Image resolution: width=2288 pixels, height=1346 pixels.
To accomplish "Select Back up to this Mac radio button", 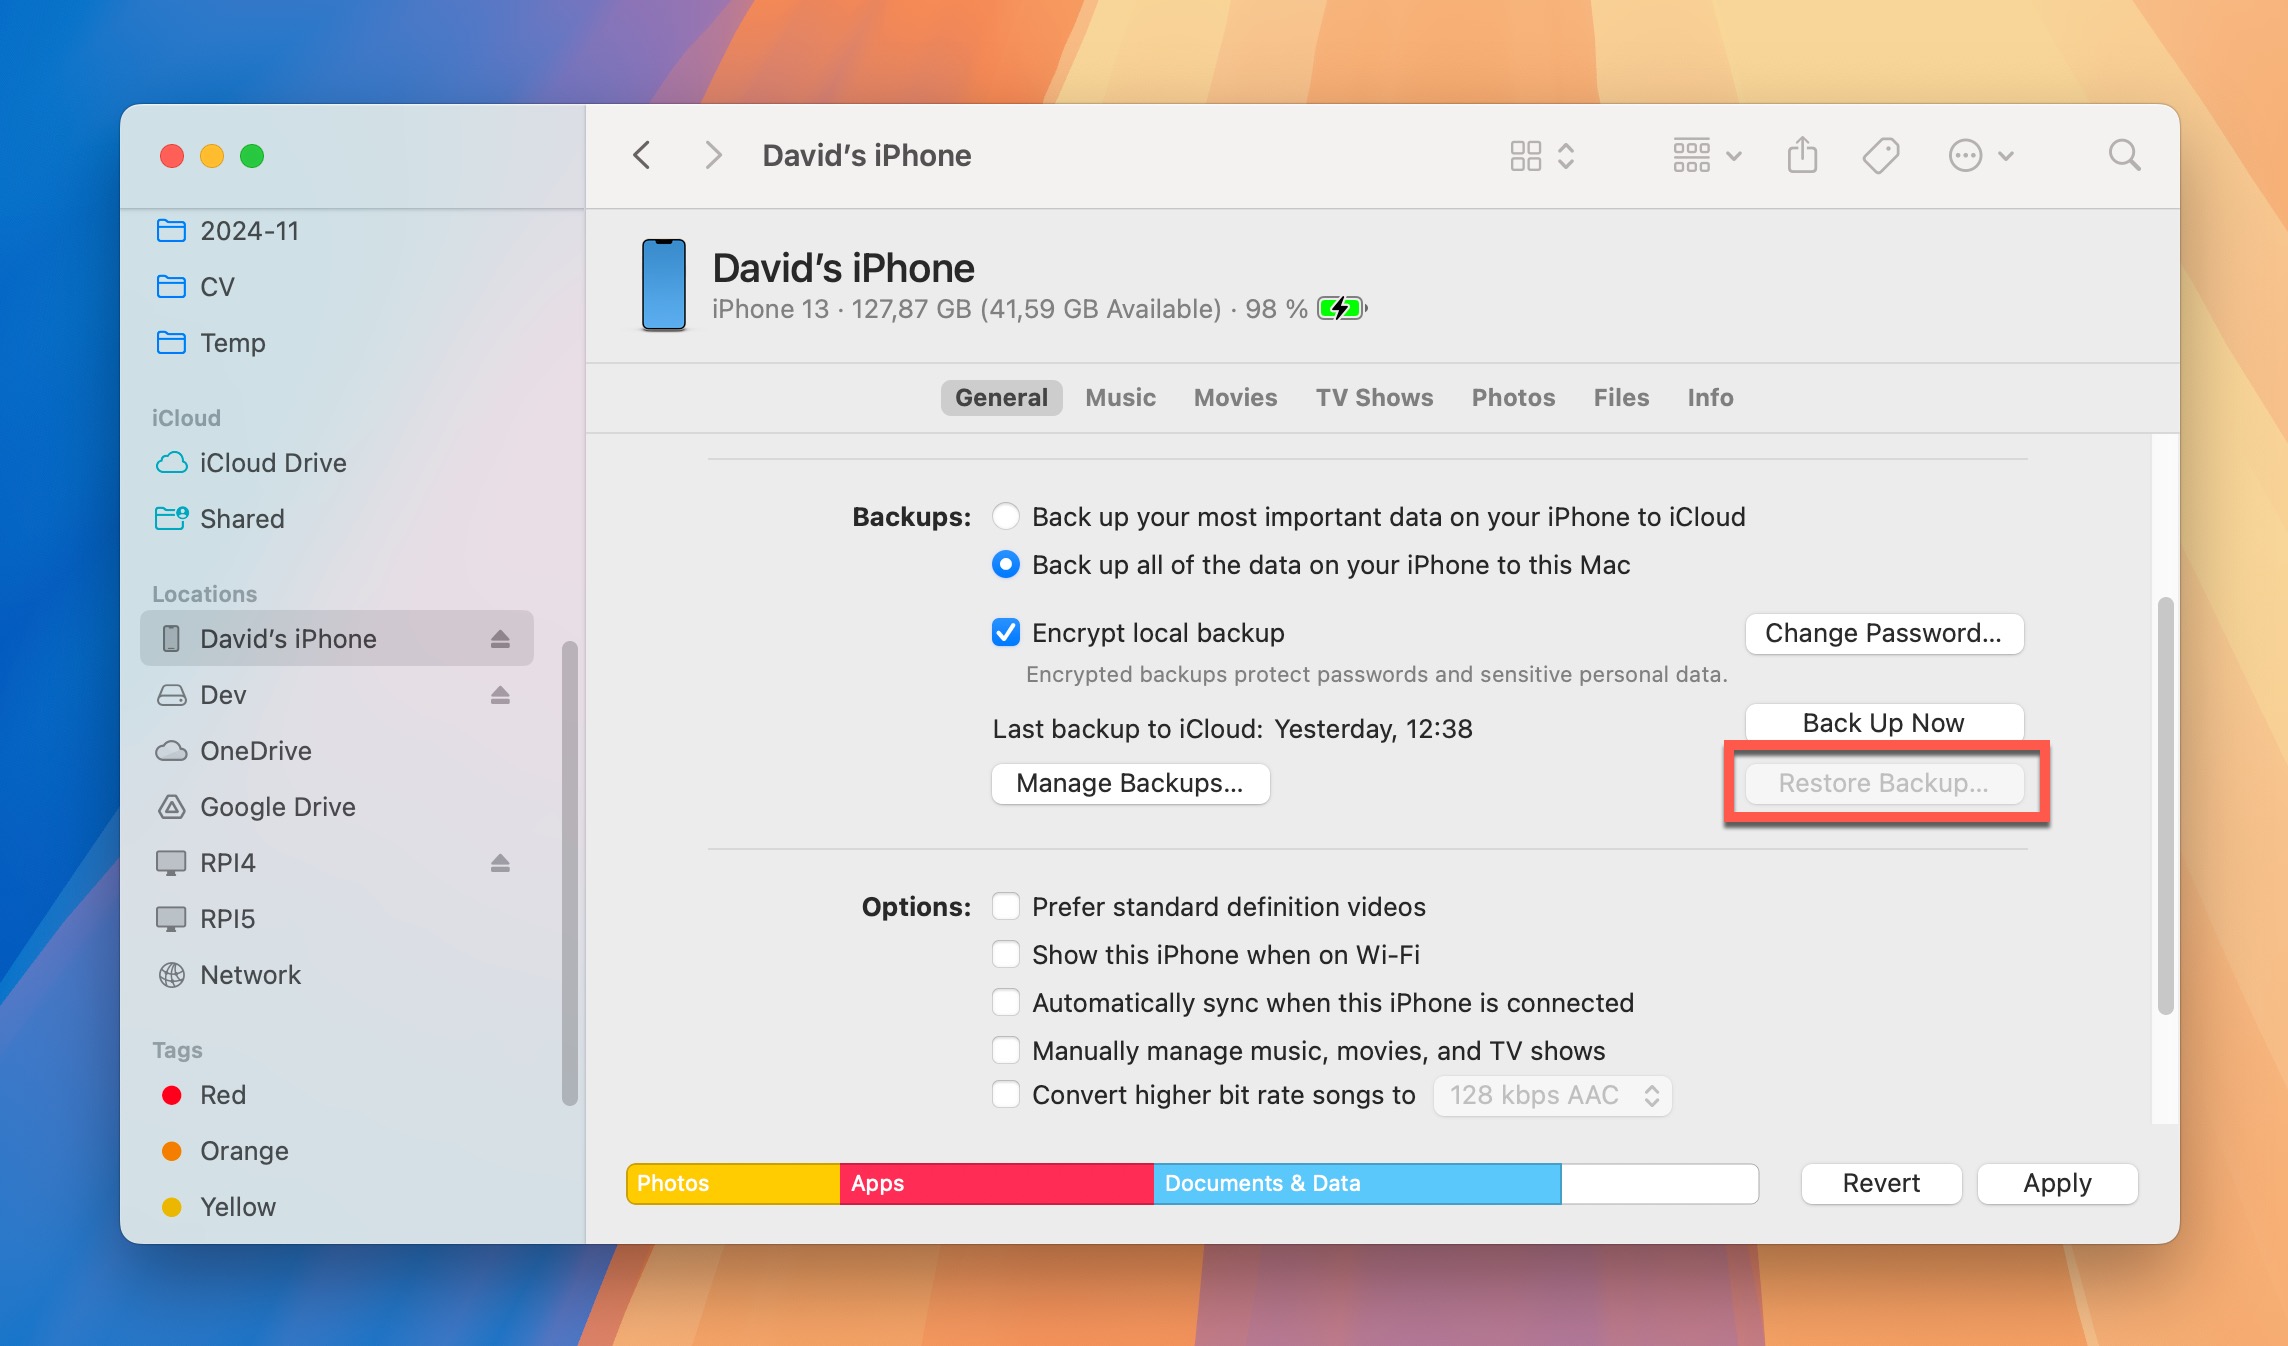I will [1005, 562].
